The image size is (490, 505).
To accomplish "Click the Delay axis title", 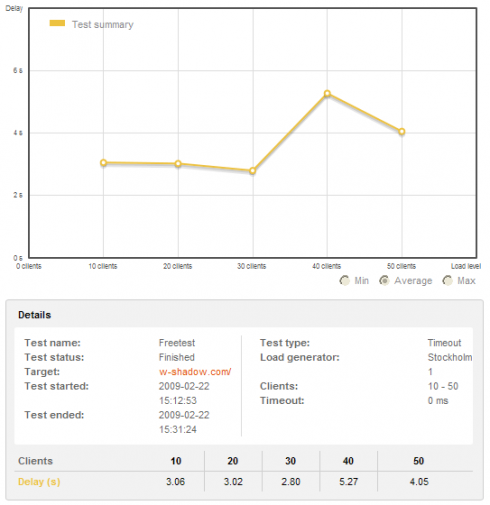I will (x=14, y=8).
